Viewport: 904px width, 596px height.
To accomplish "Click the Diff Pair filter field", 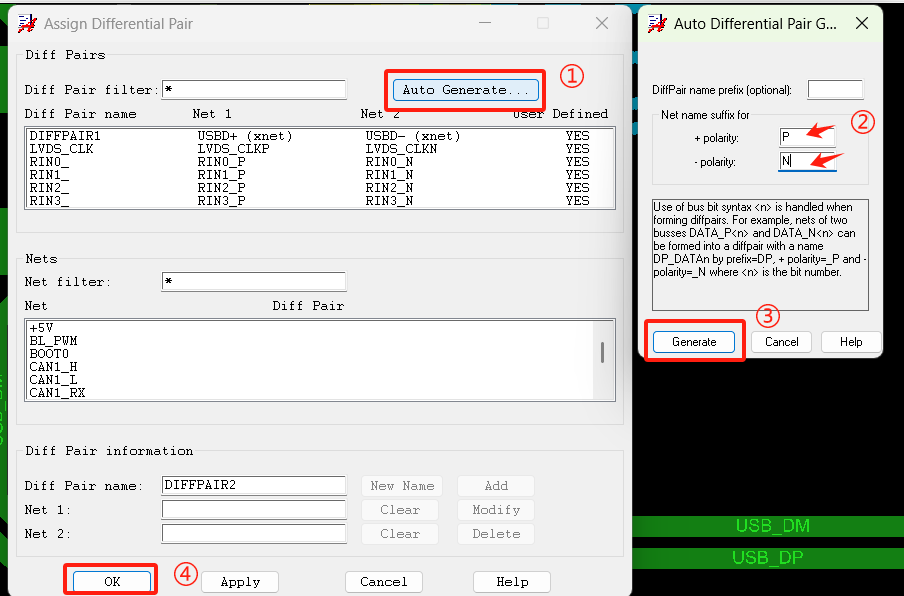I will tap(254, 89).
